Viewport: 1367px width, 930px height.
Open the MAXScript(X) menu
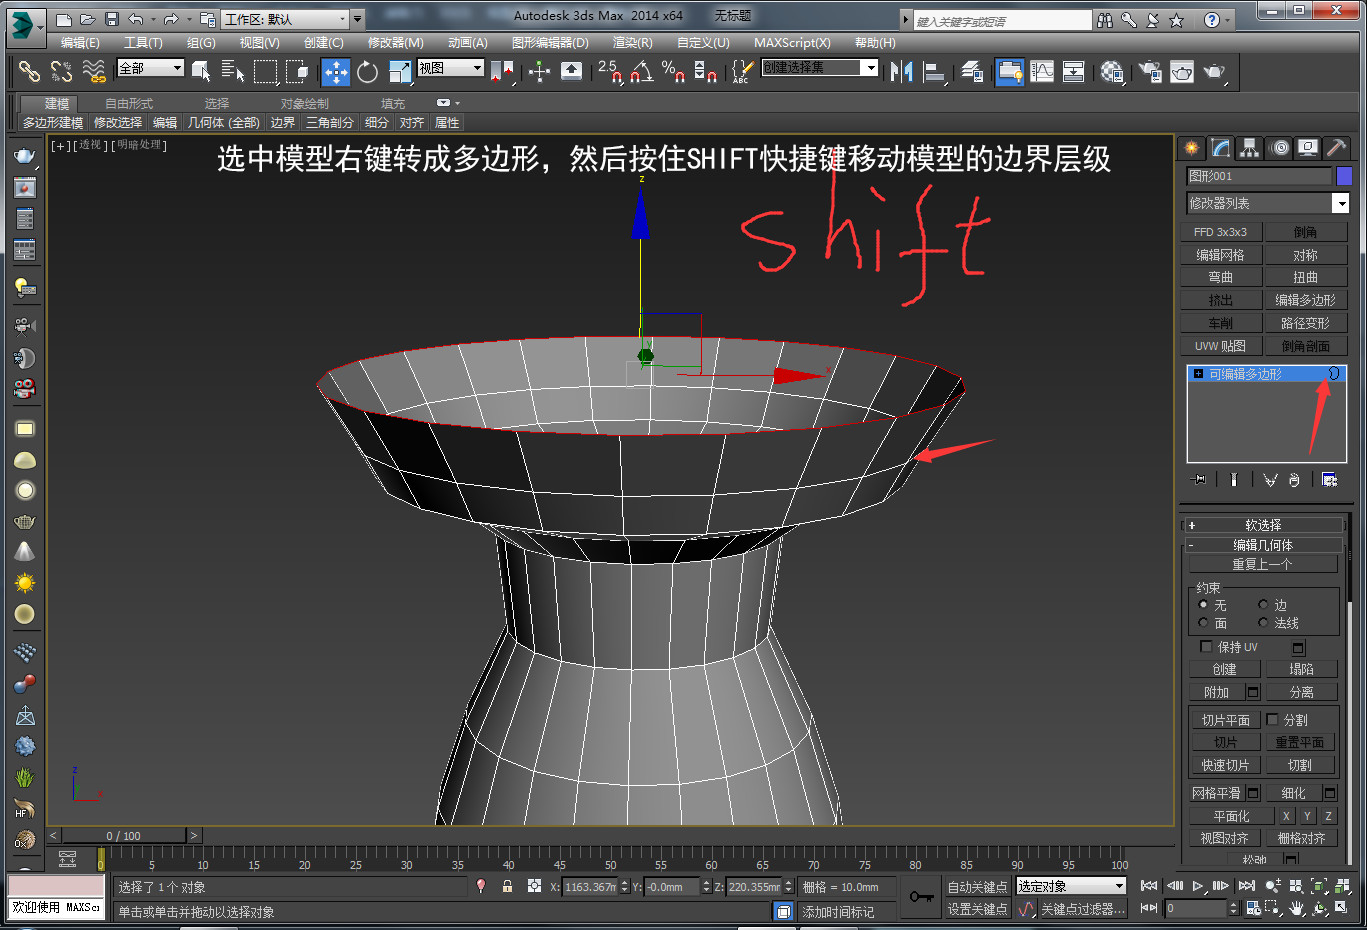click(792, 43)
